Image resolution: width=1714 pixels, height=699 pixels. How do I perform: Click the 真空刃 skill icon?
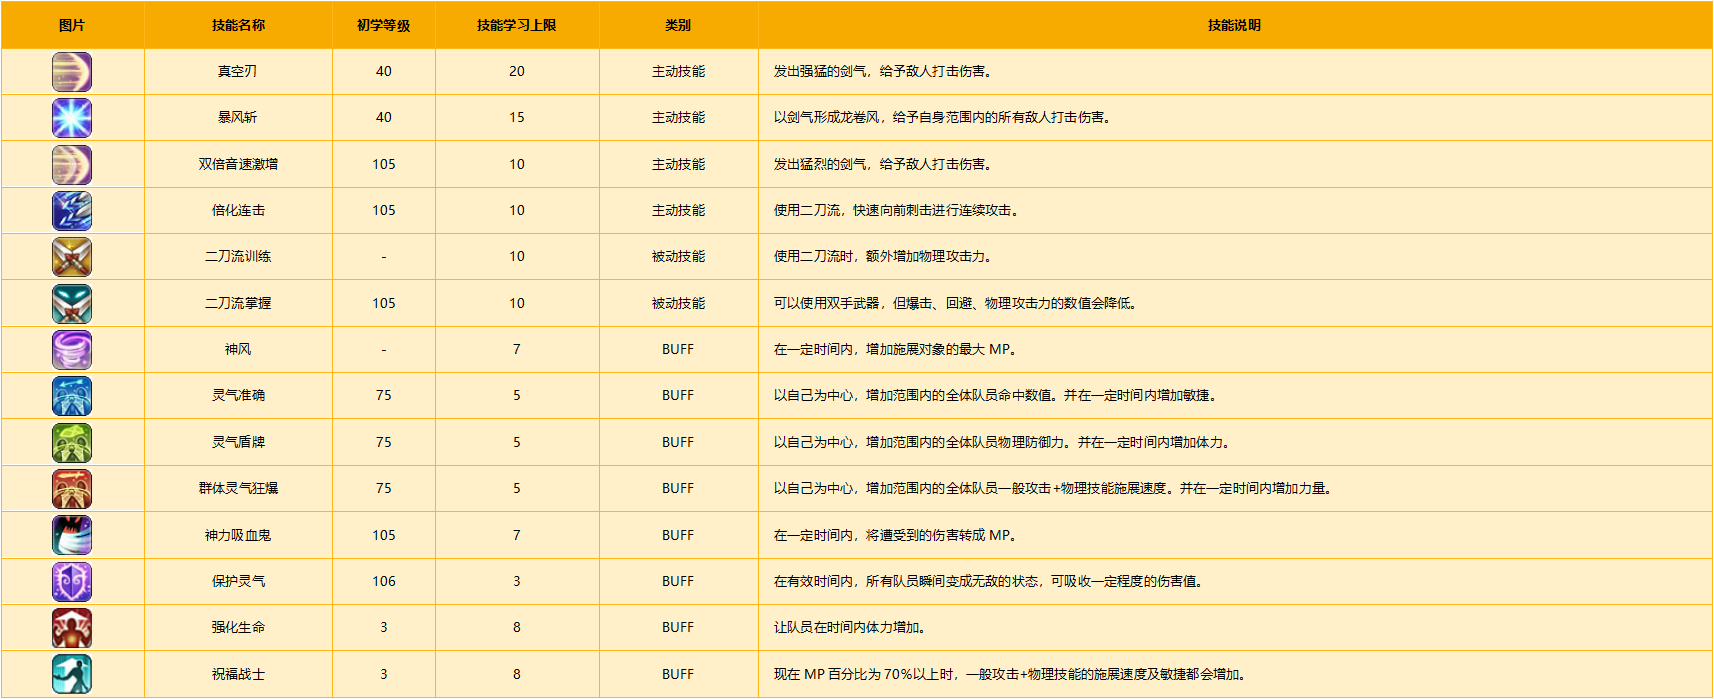72,72
